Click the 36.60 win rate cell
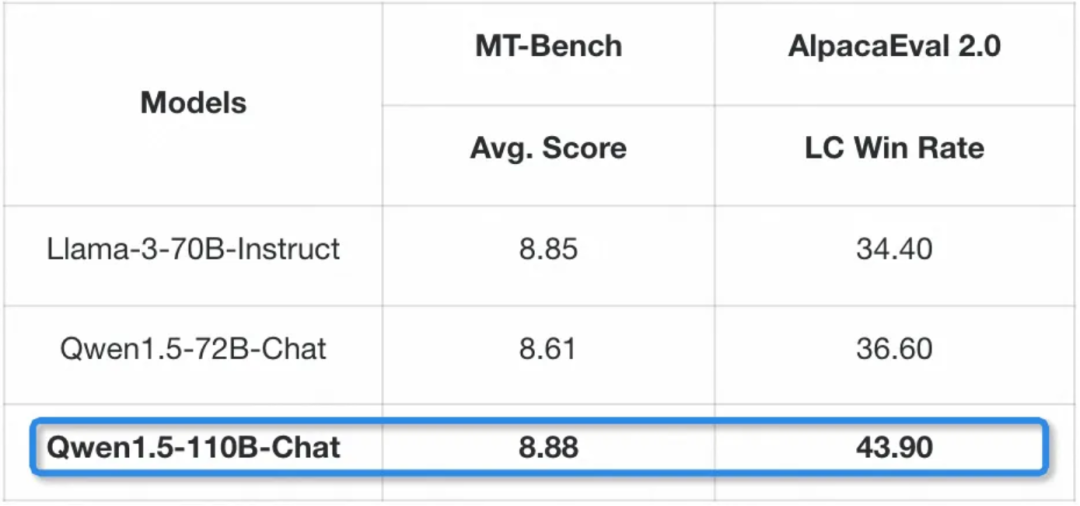Screen dimensions: 1080x506 (x=894, y=349)
